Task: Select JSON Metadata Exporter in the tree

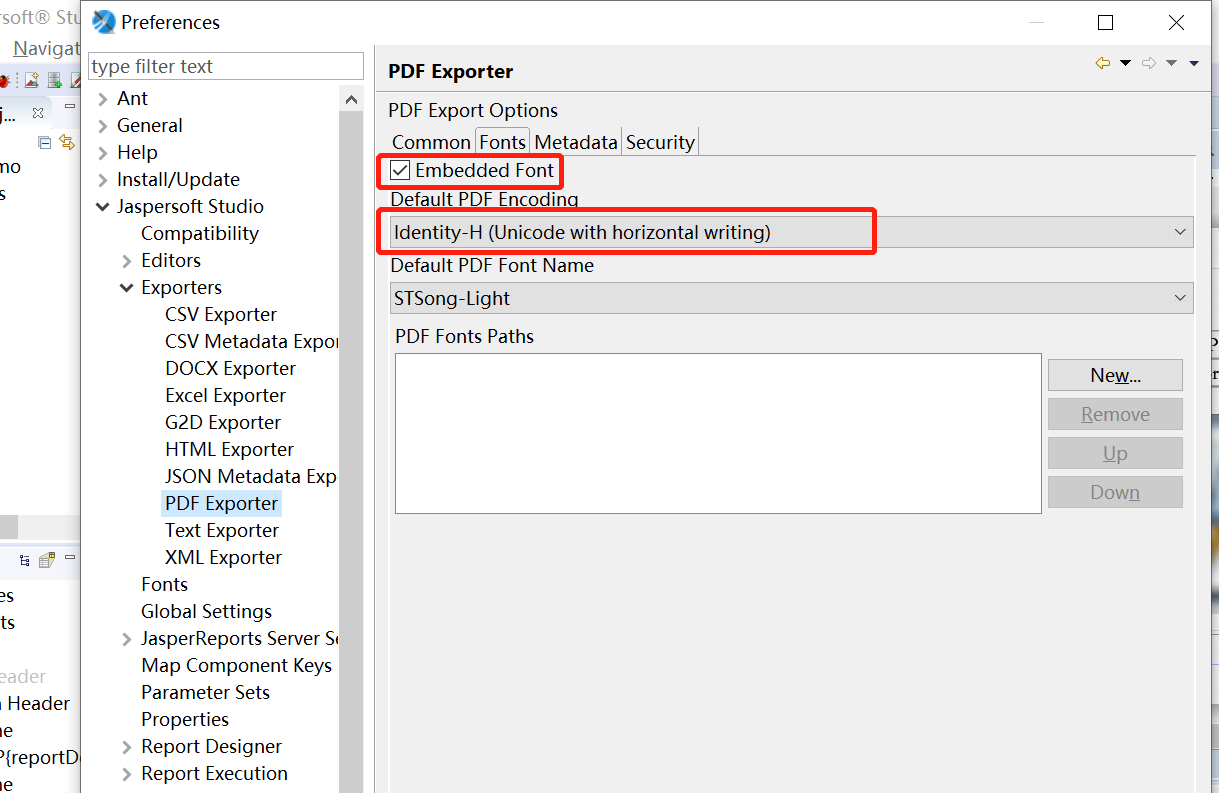Action: tap(251, 477)
